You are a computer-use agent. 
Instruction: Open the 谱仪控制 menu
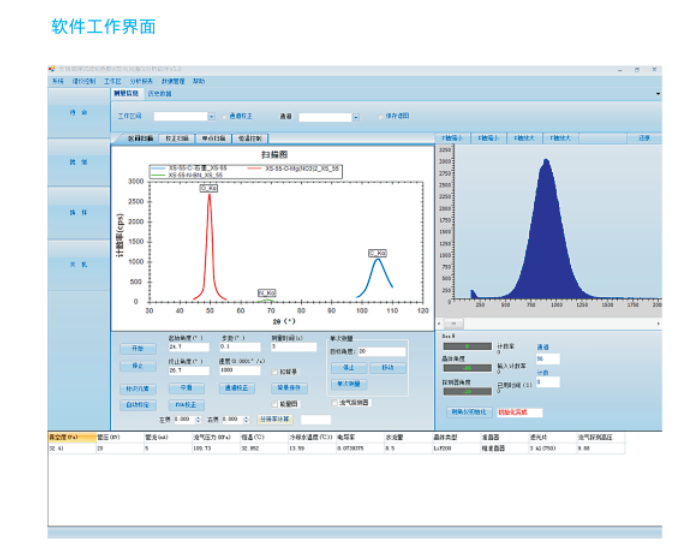pyautogui.click(x=84, y=81)
